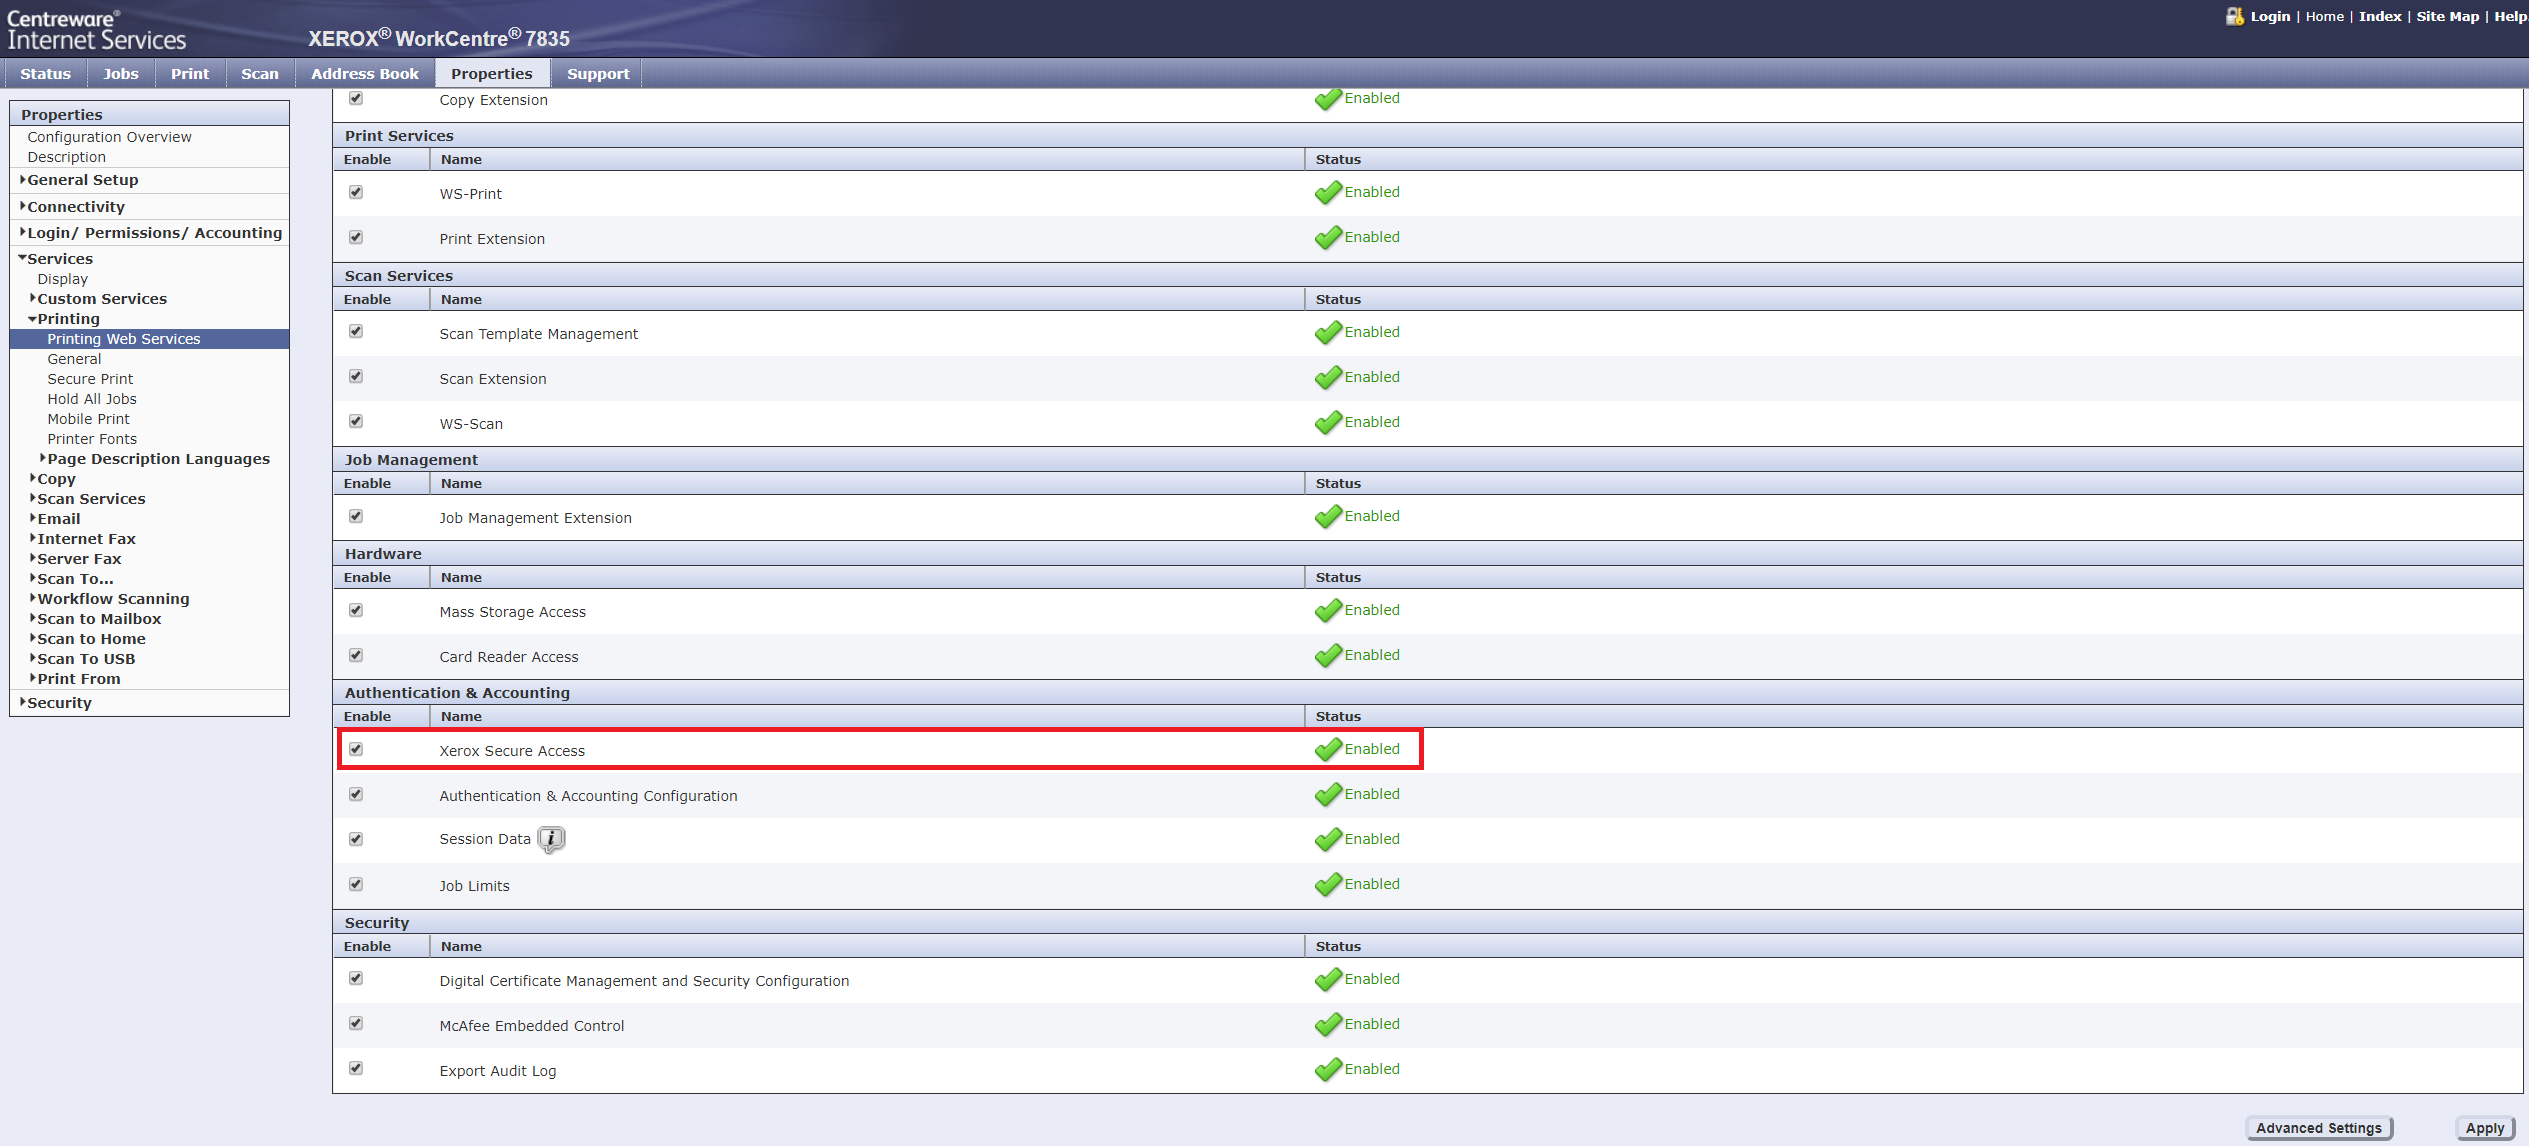The image size is (2529, 1146).
Task: Collapse the Printing tree node
Action: pos(67,319)
